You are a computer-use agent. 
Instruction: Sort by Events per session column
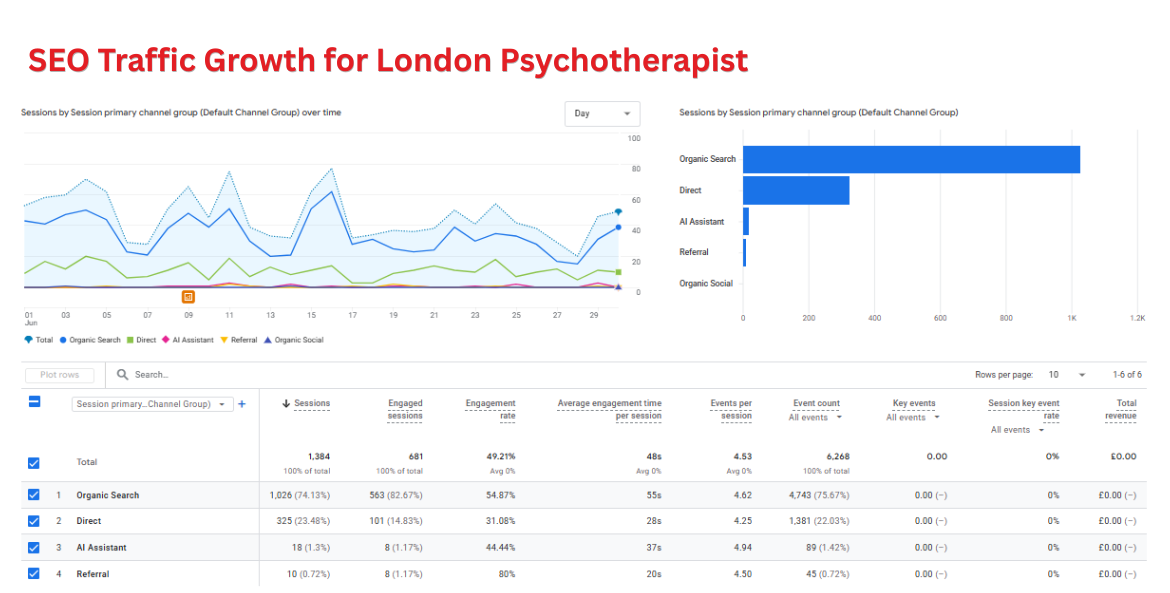click(x=731, y=409)
